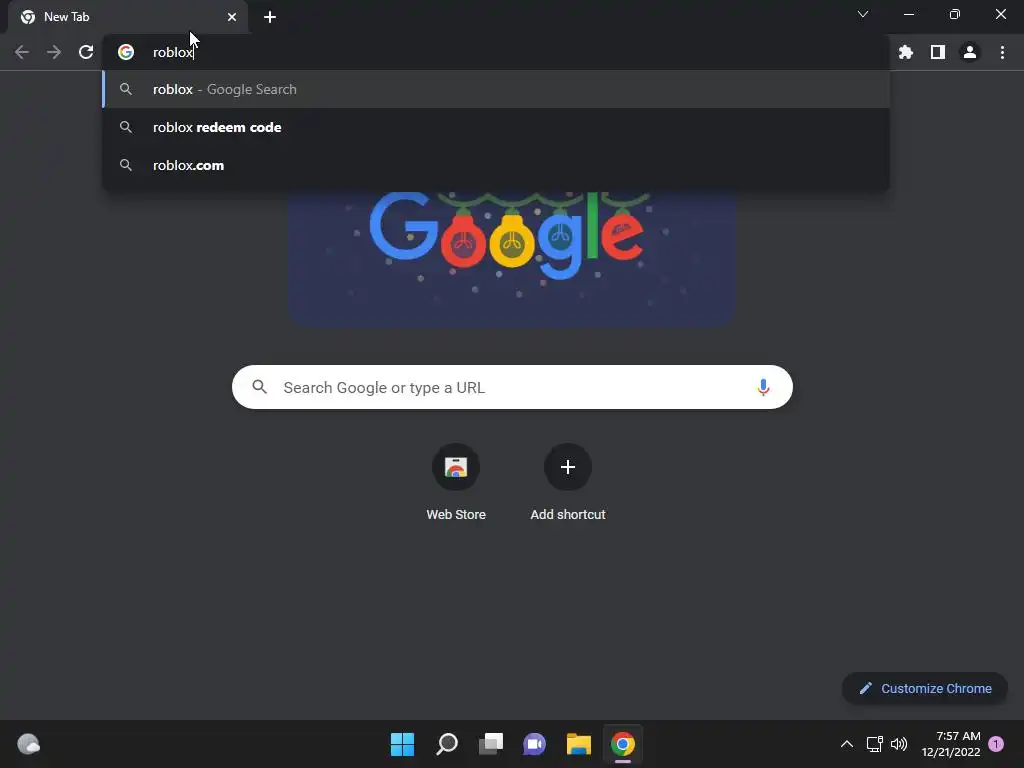This screenshot has height=768, width=1024.
Task: Open the Chat app on the taskbar
Action: coord(534,744)
